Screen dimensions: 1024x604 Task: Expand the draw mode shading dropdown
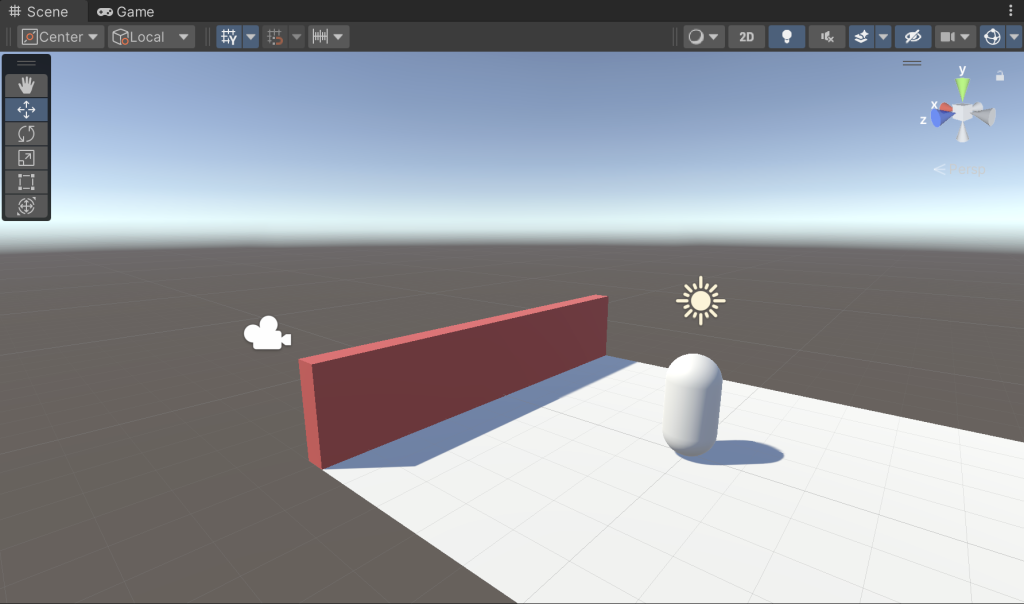[x=704, y=37]
